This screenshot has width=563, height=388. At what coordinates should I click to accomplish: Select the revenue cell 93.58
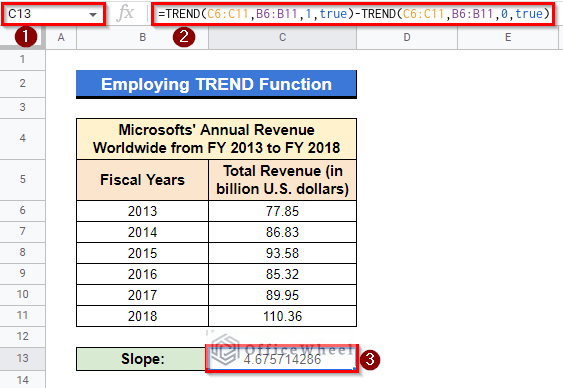[x=283, y=253]
